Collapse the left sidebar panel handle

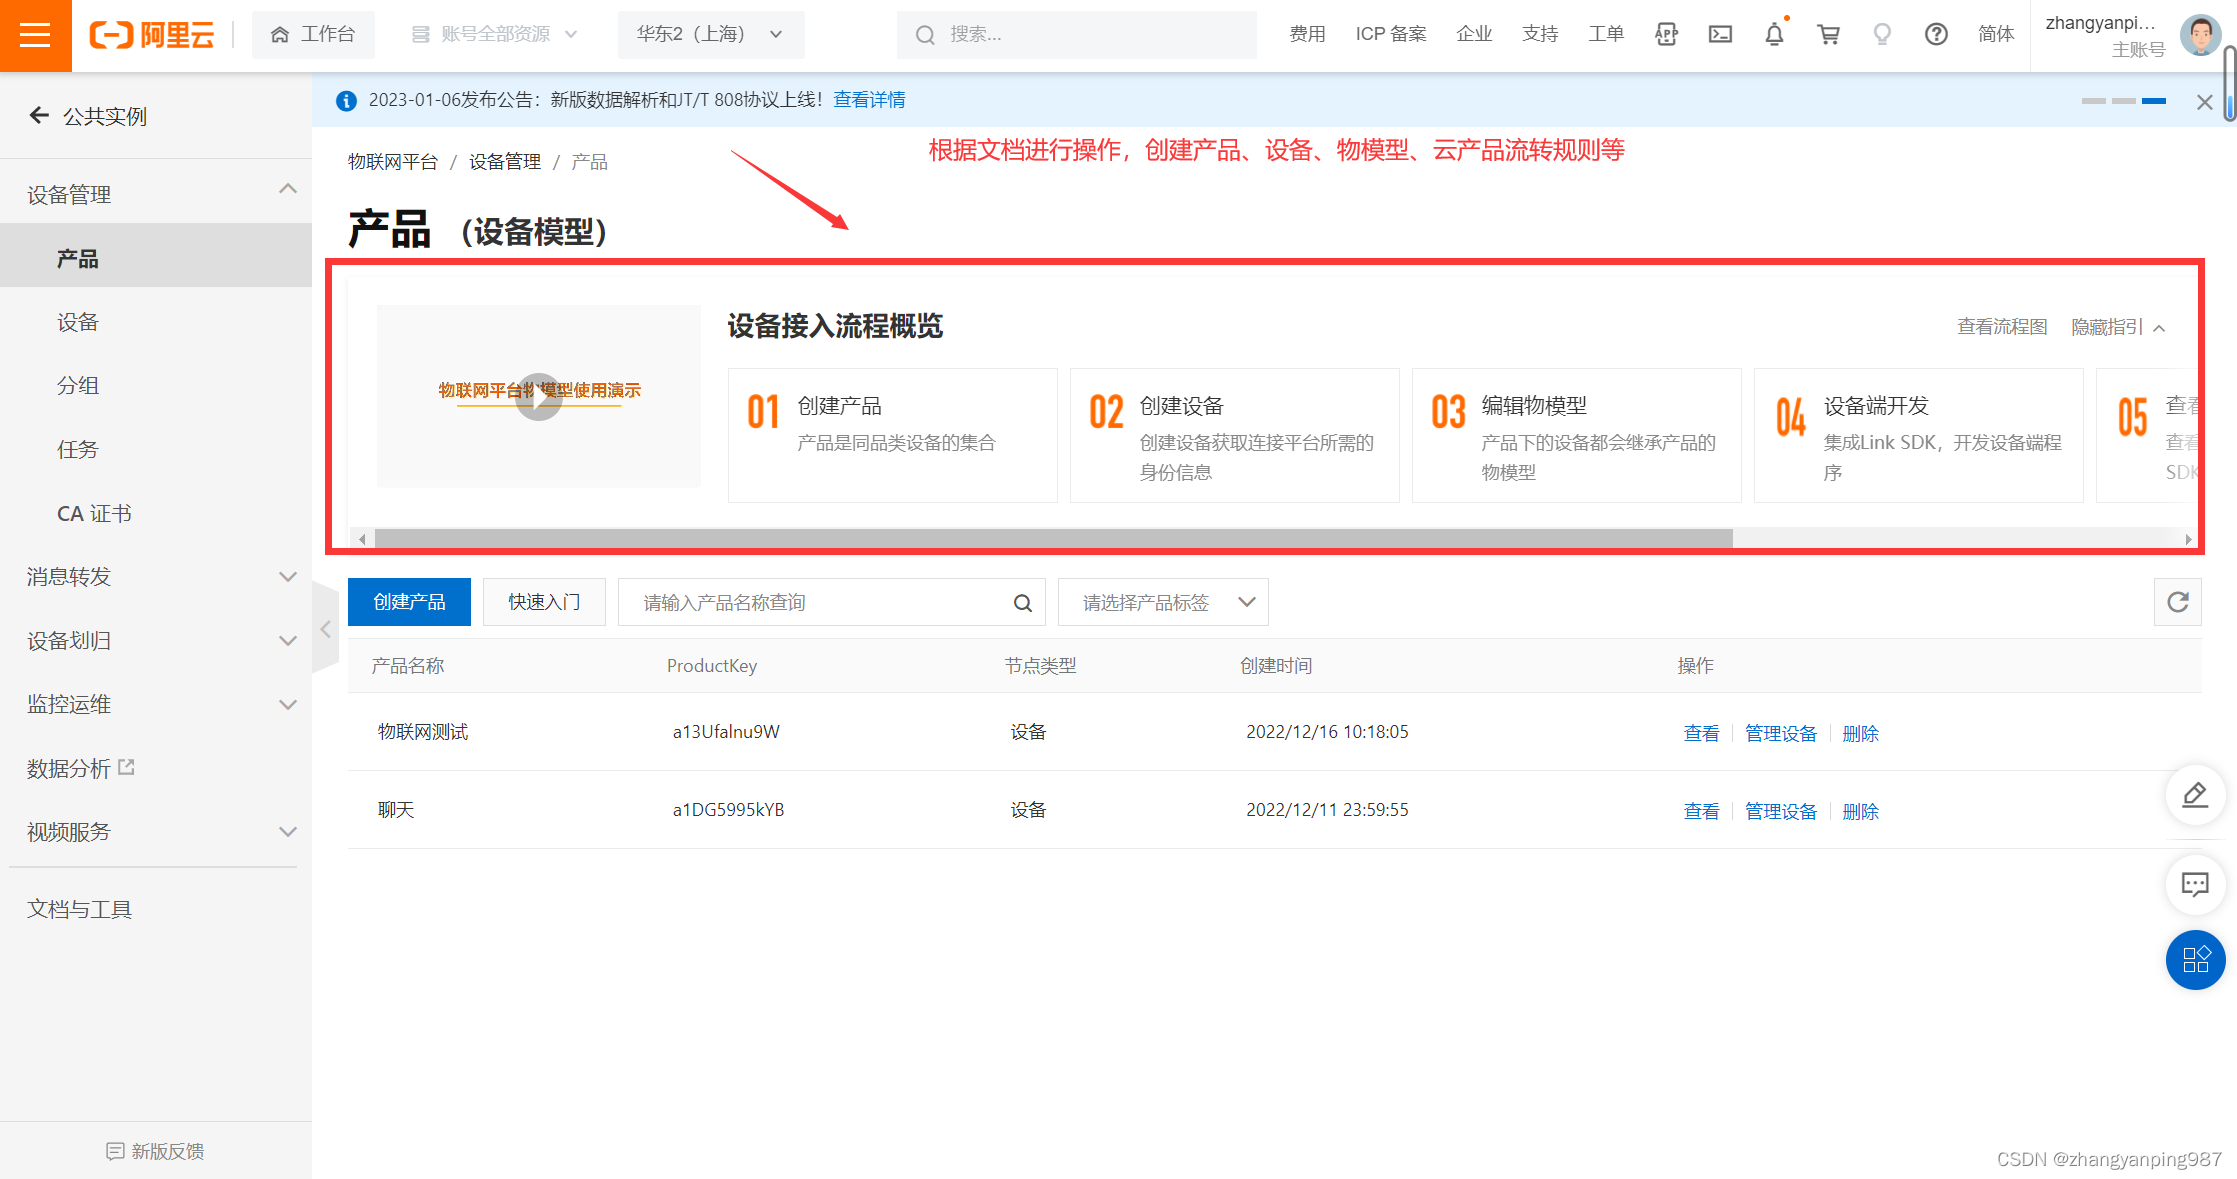tap(325, 629)
